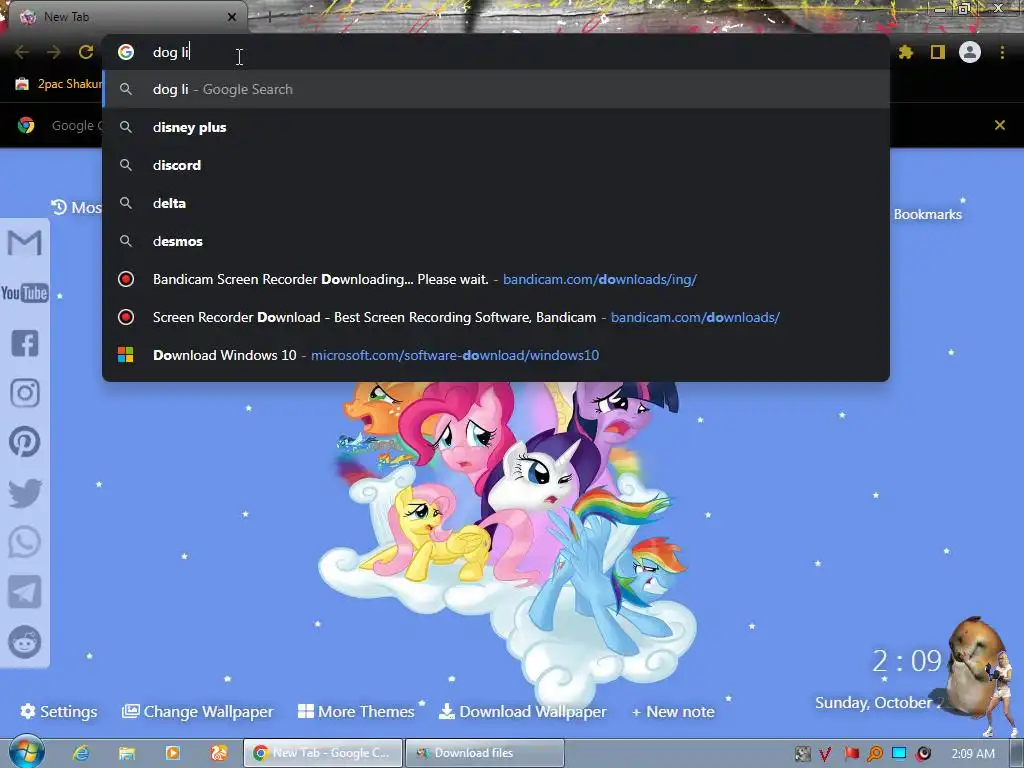The image size is (1024, 768).
Task: Click the date text 'Sunday, October'
Action: coord(878,703)
